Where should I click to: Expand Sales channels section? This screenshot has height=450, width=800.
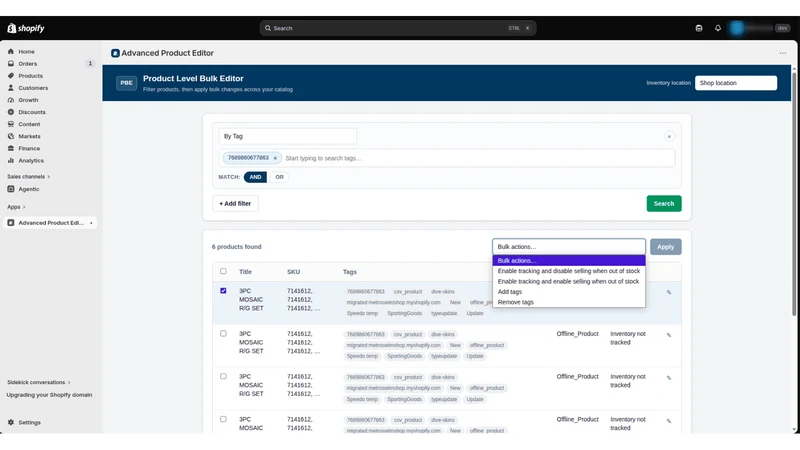pos(29,177)
